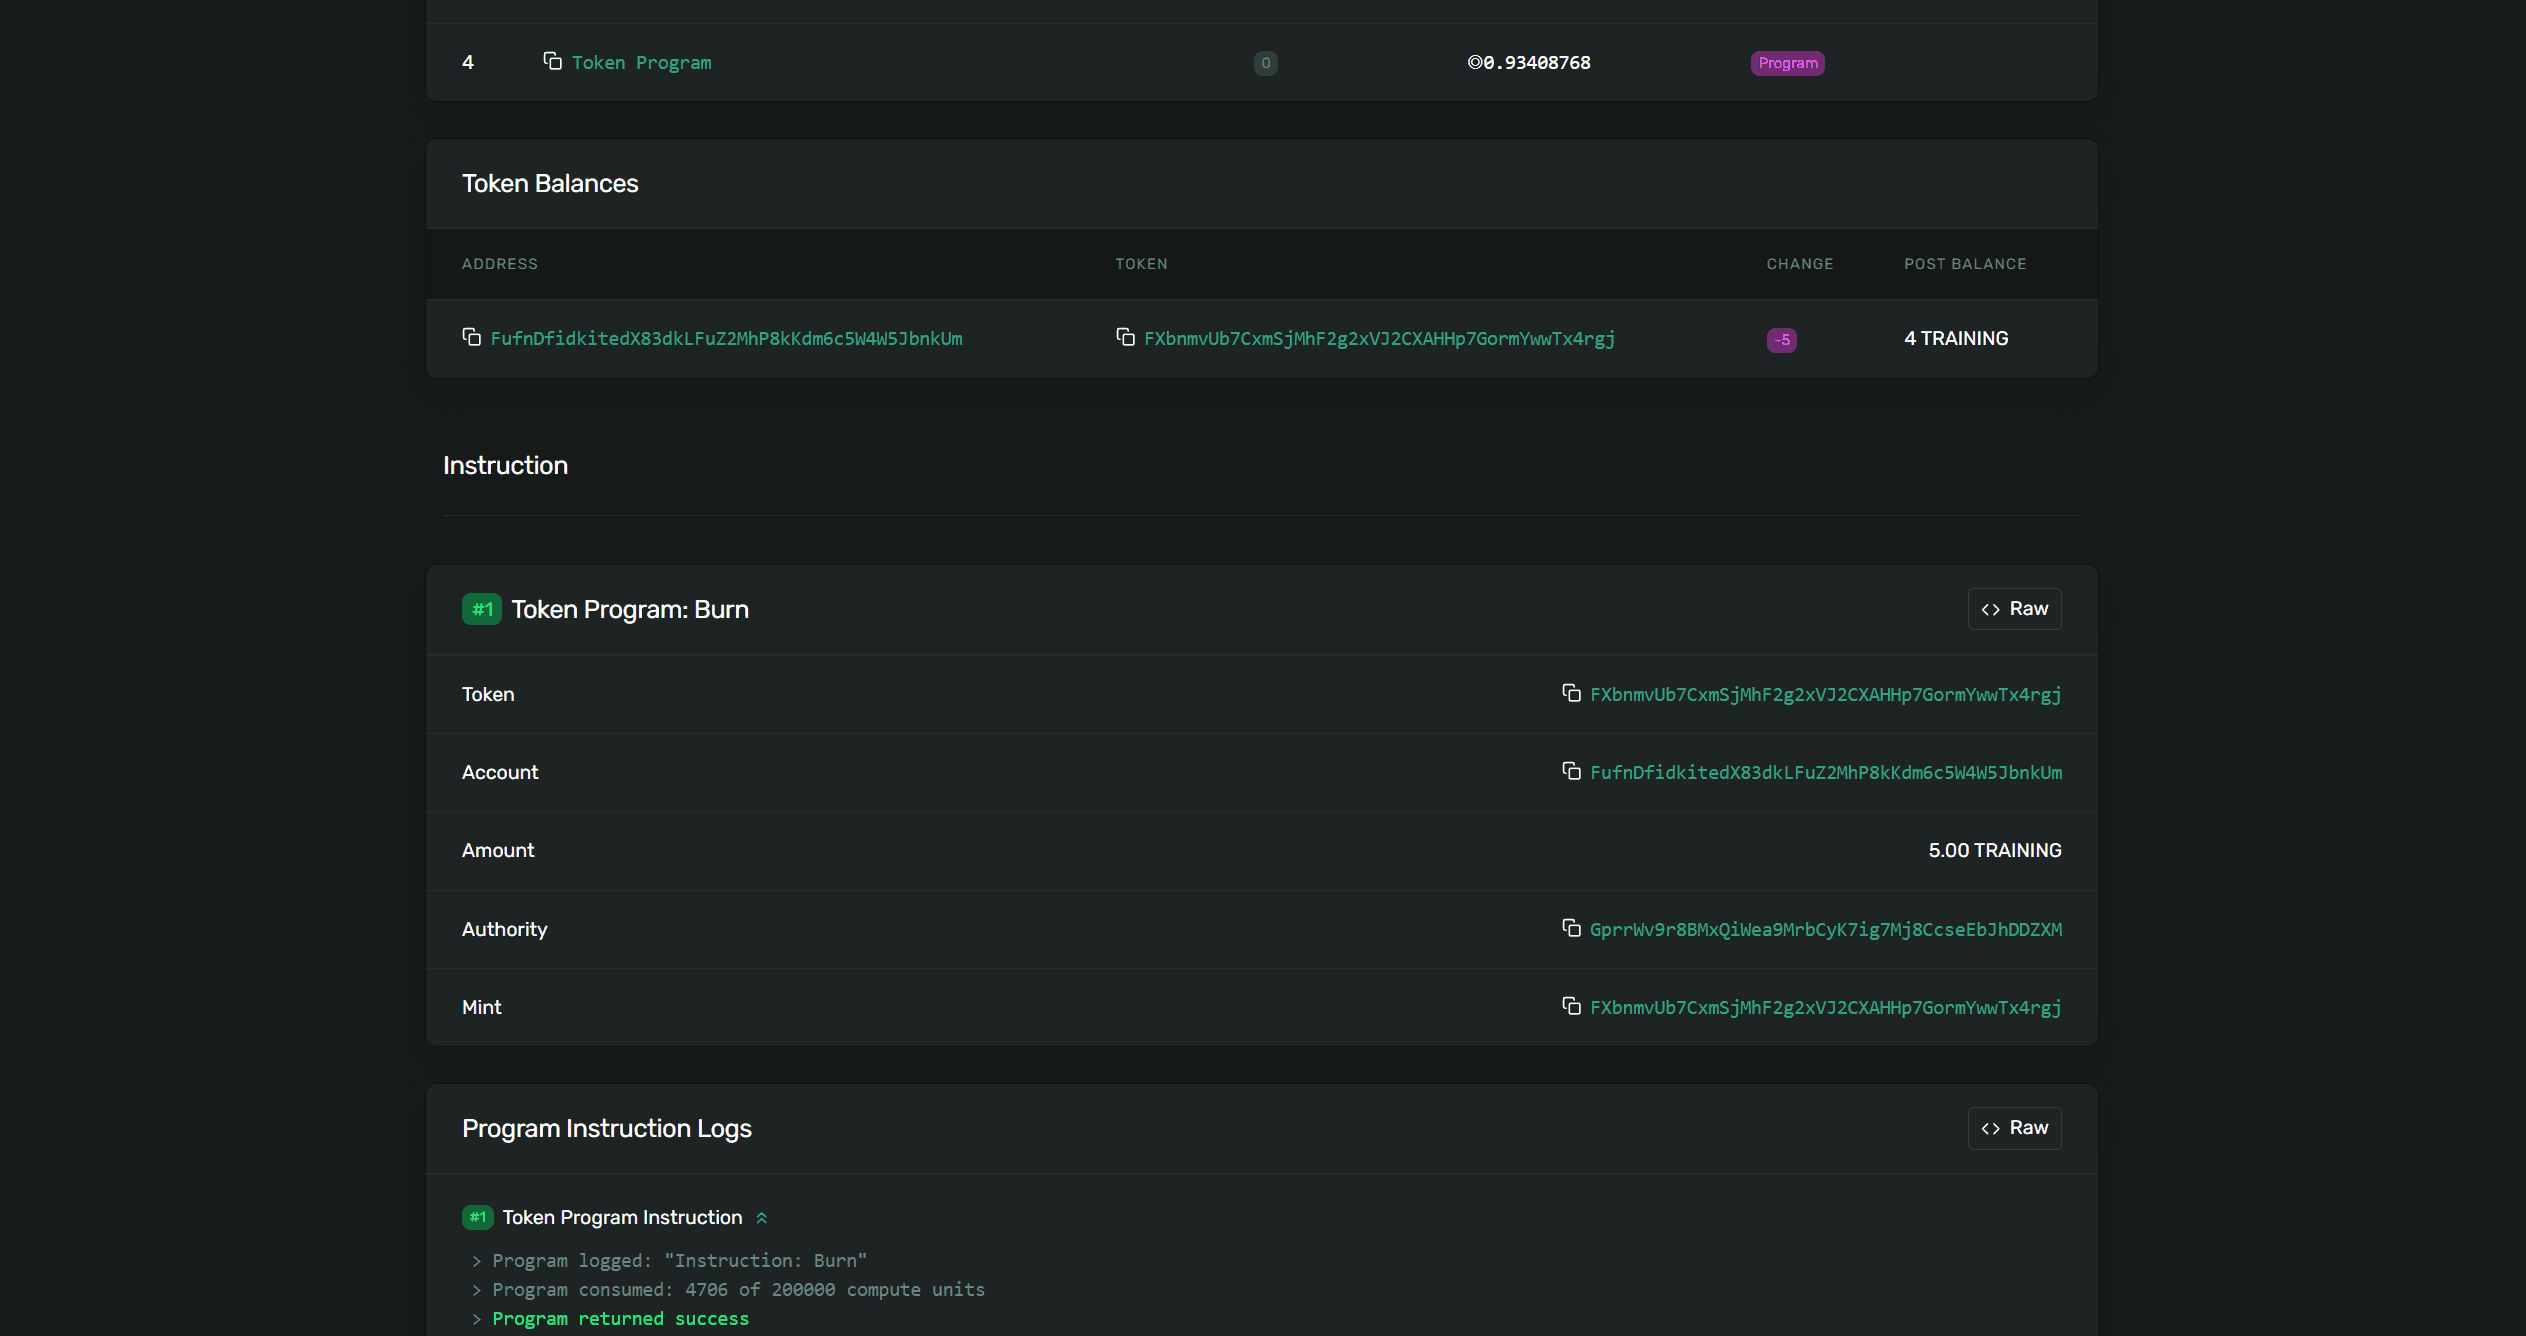Copy the Authority field address icon
The height and width of the screenshot is (1336, 2526).
click(1572, 929)
